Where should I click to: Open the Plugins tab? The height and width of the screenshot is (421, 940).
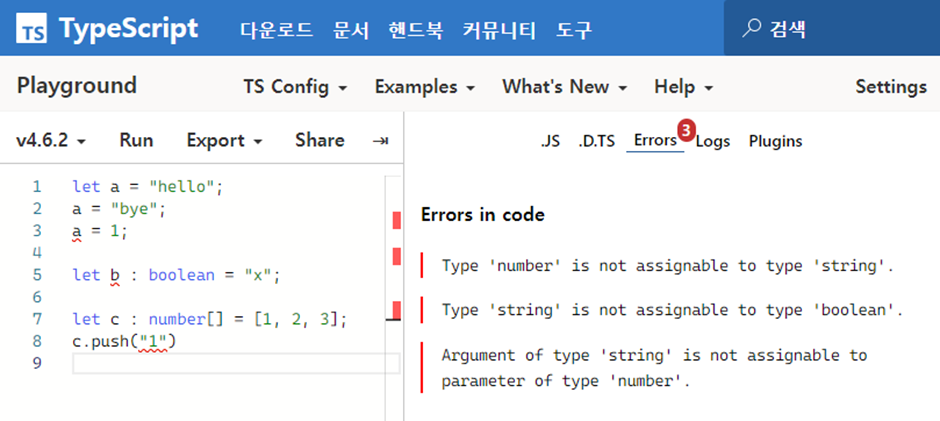pyautogui.click(x=775, y=142)
